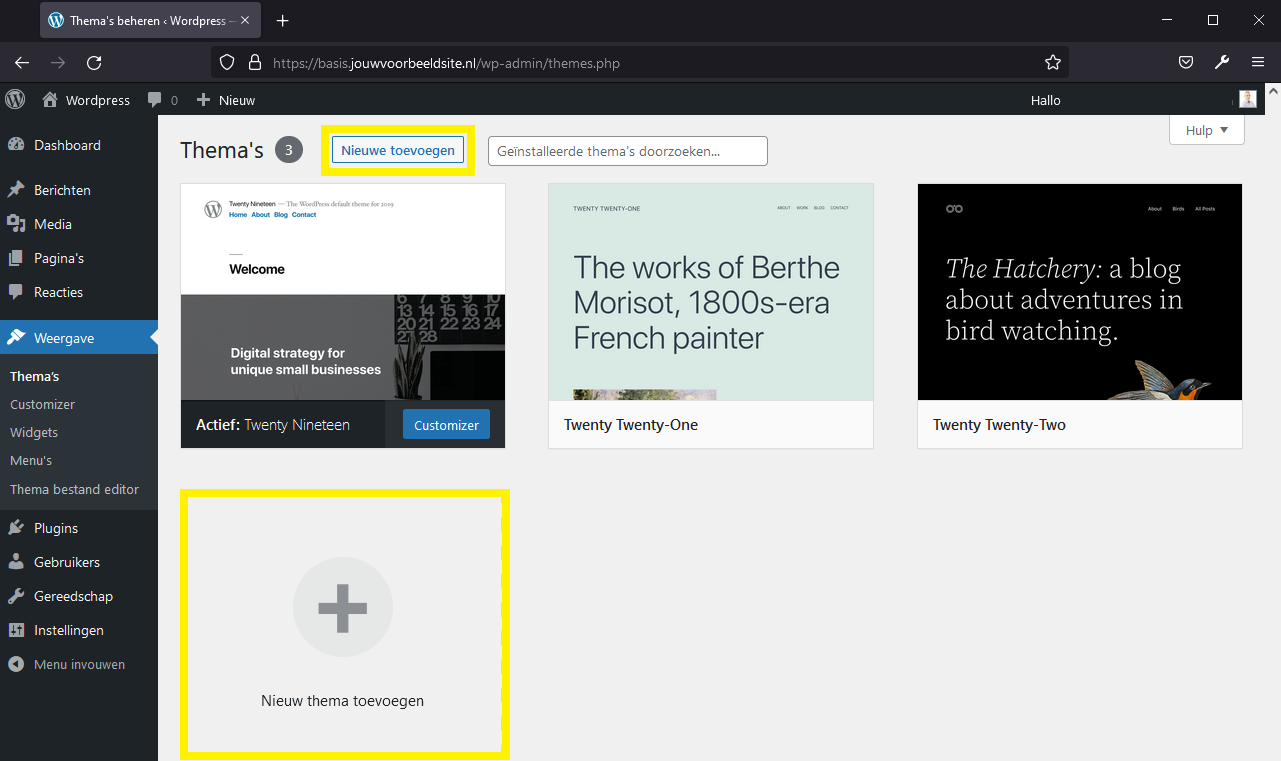Viewport: 1281px width, 761px height.
Task: Click the Nieuwe toevoegen button
Action: [x=397, y=149]
